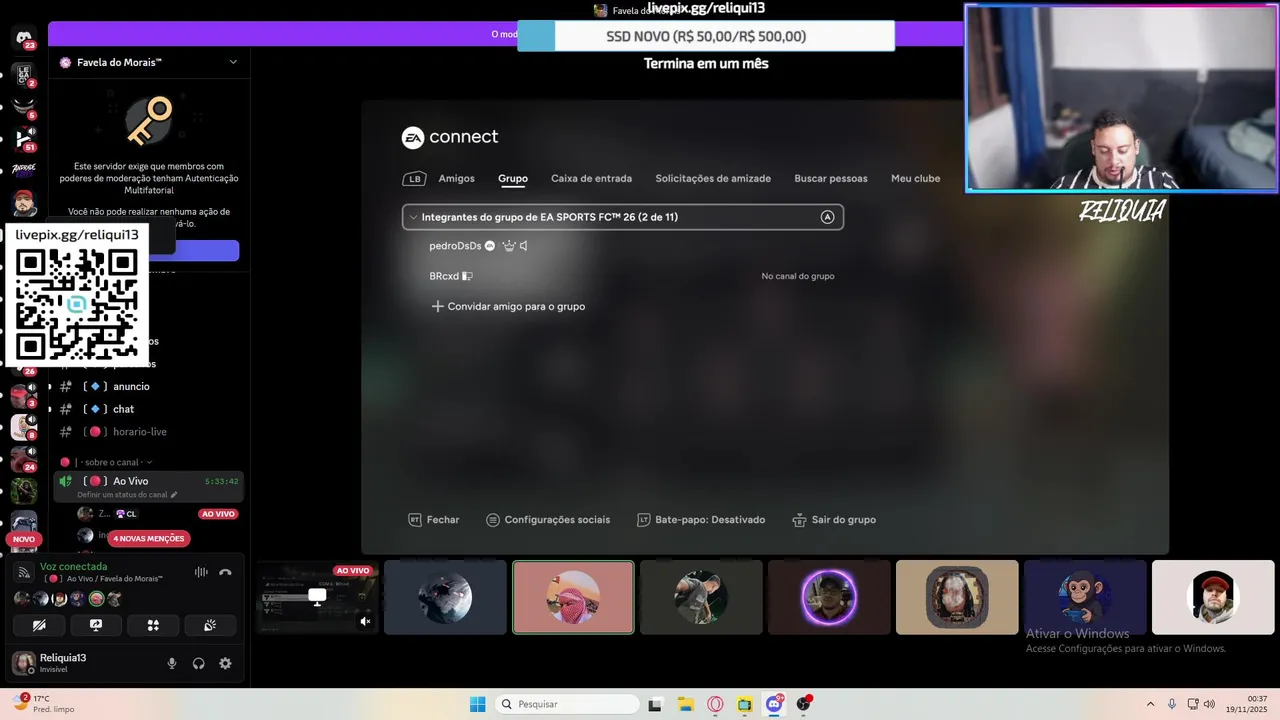Open OBS Studio taskbar icon
This screenshot has height=720, width=1280.
804,704
